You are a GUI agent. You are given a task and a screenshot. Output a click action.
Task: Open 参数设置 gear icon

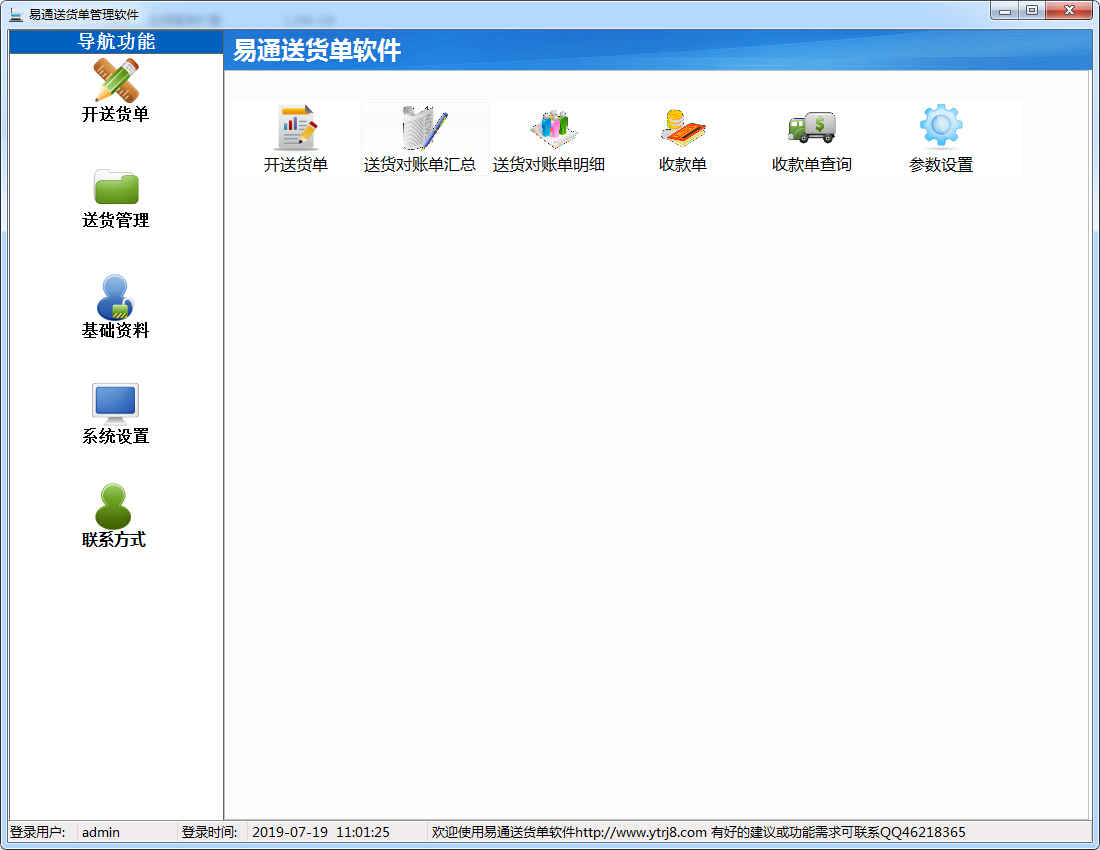tap(941, 139)
